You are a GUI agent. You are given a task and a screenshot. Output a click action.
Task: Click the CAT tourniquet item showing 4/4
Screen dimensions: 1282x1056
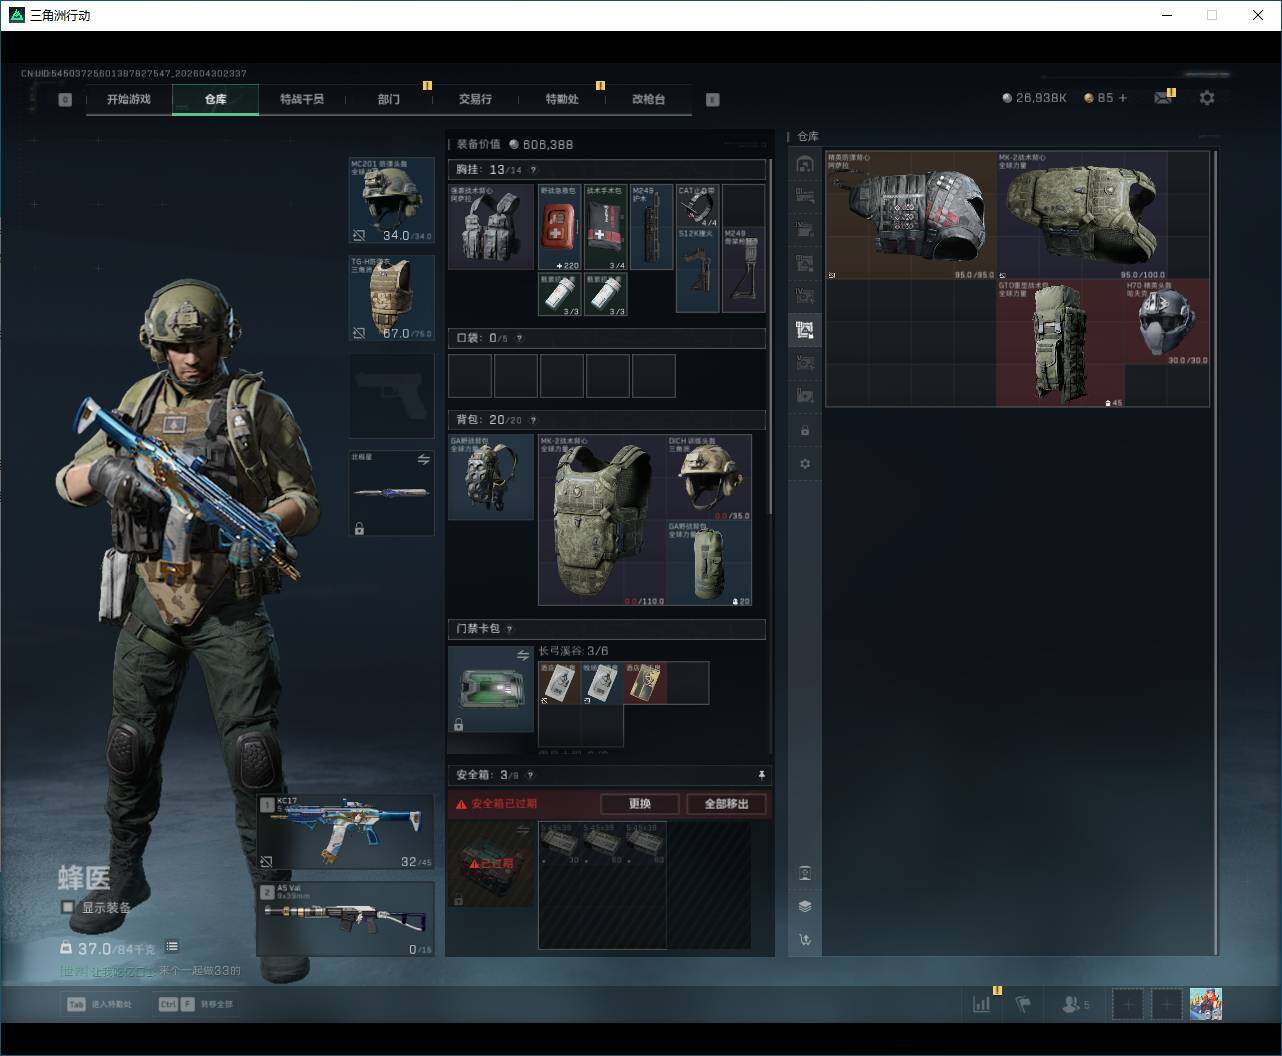pos(698,206)
